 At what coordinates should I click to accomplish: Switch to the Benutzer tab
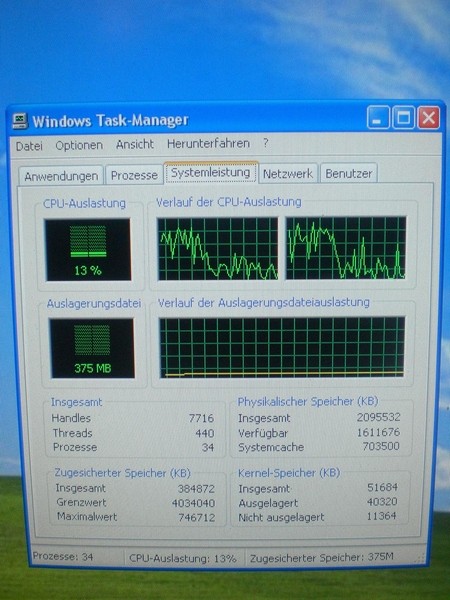(349, 173)
